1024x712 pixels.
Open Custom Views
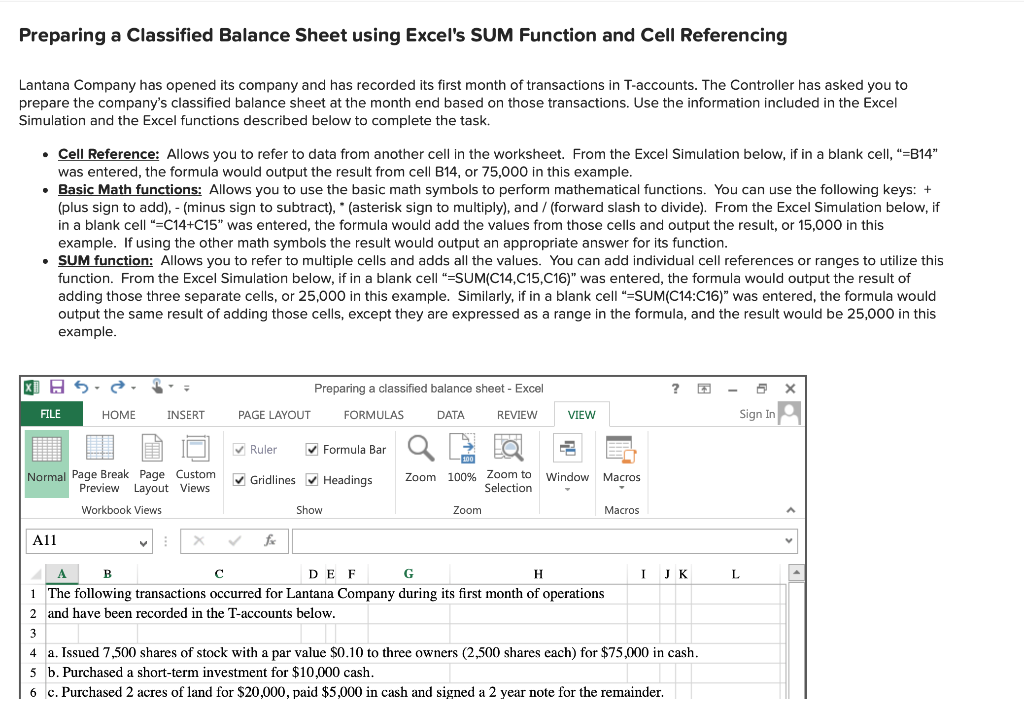pos(195,463)
